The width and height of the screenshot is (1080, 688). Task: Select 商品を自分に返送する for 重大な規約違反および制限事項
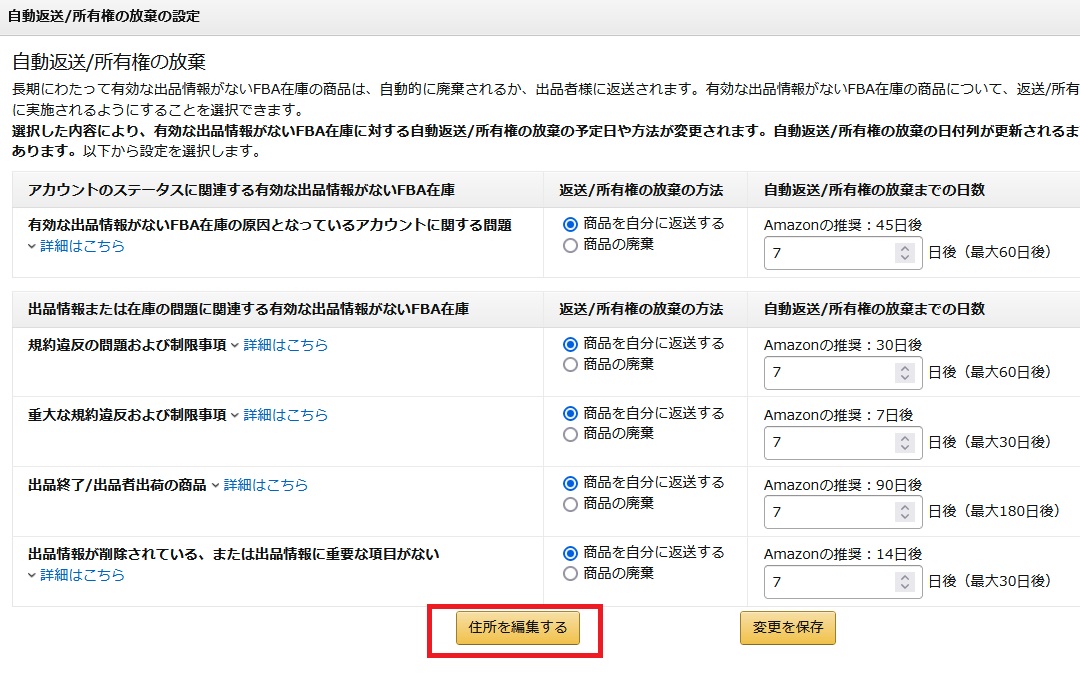pos(570,413)
